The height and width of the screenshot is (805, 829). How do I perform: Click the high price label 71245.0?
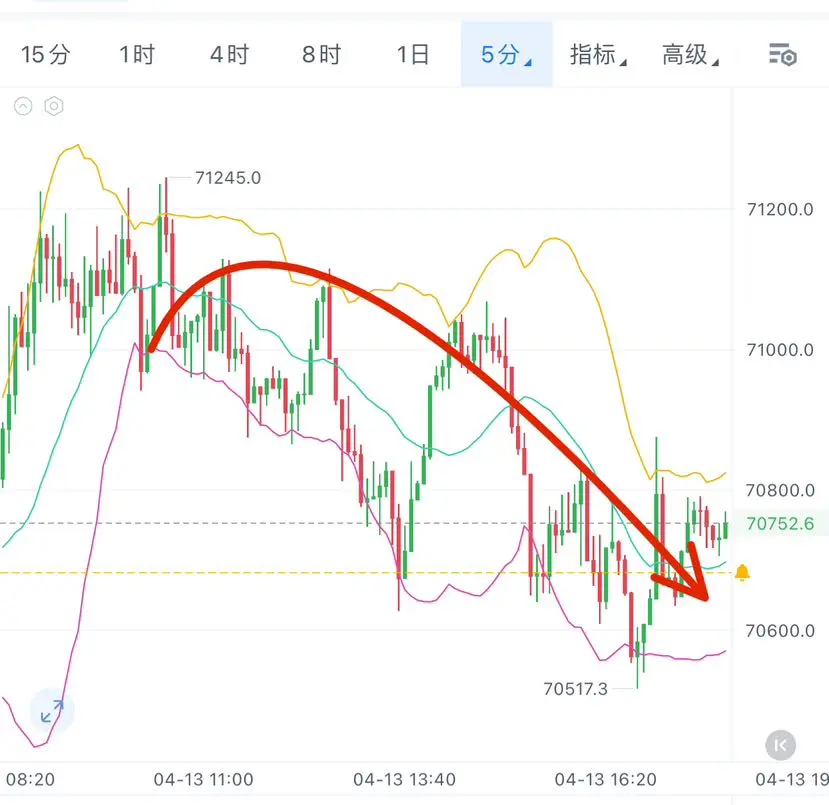[228, 178]
